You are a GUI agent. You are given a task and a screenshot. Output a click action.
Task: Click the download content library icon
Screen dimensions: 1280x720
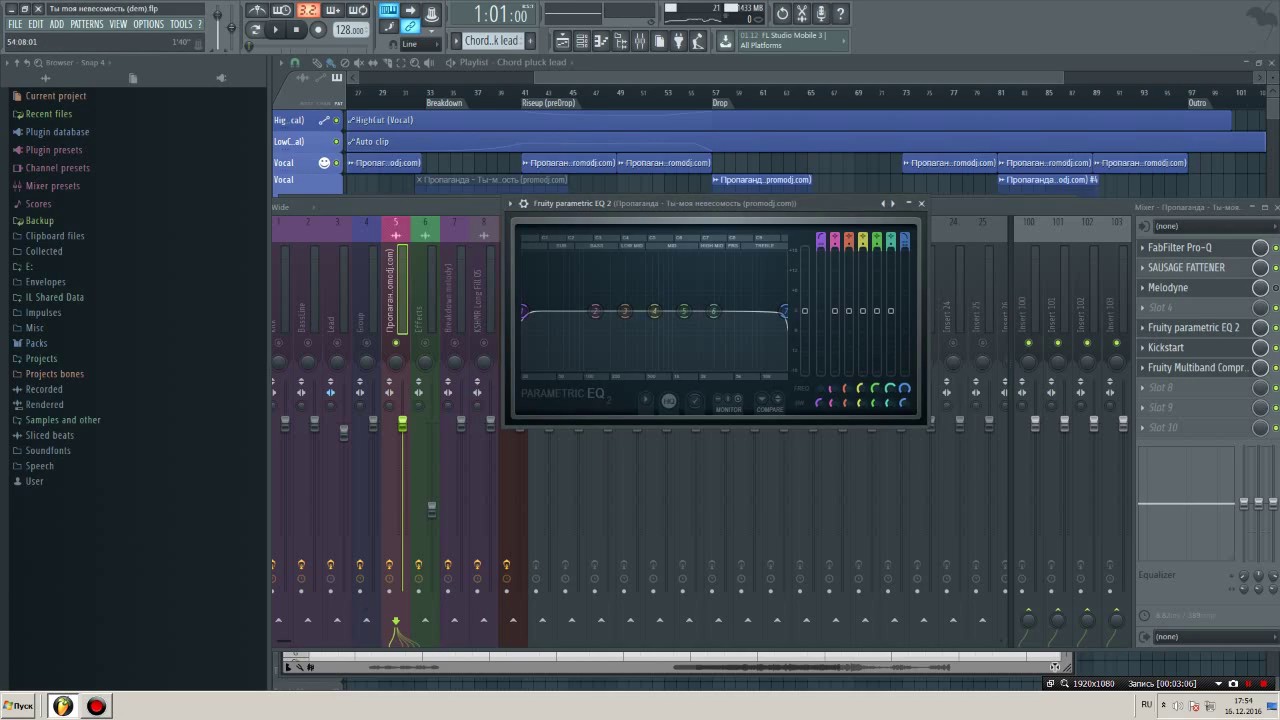click(x=724, y=41)
